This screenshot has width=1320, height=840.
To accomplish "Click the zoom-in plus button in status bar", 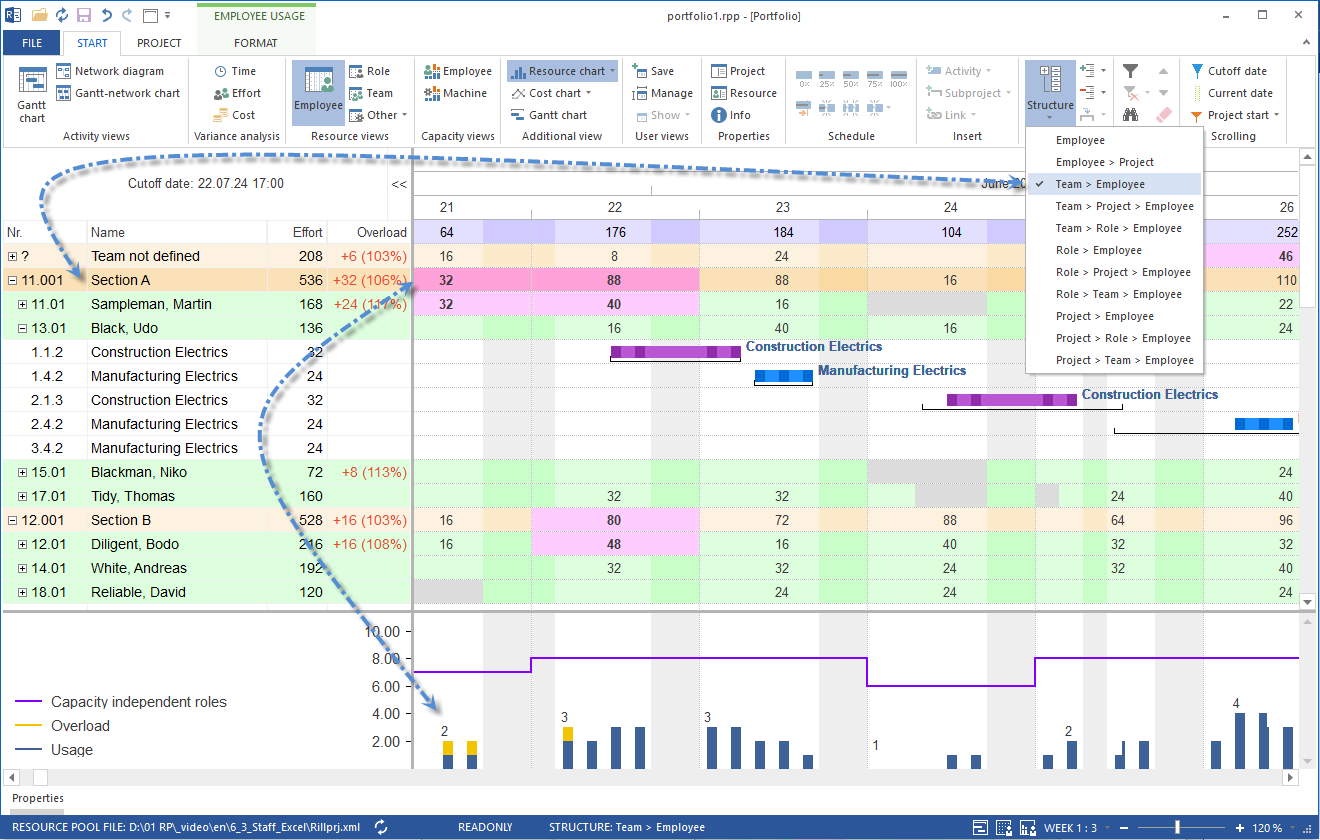I will pyautogui.click(x=1240, y=828).
